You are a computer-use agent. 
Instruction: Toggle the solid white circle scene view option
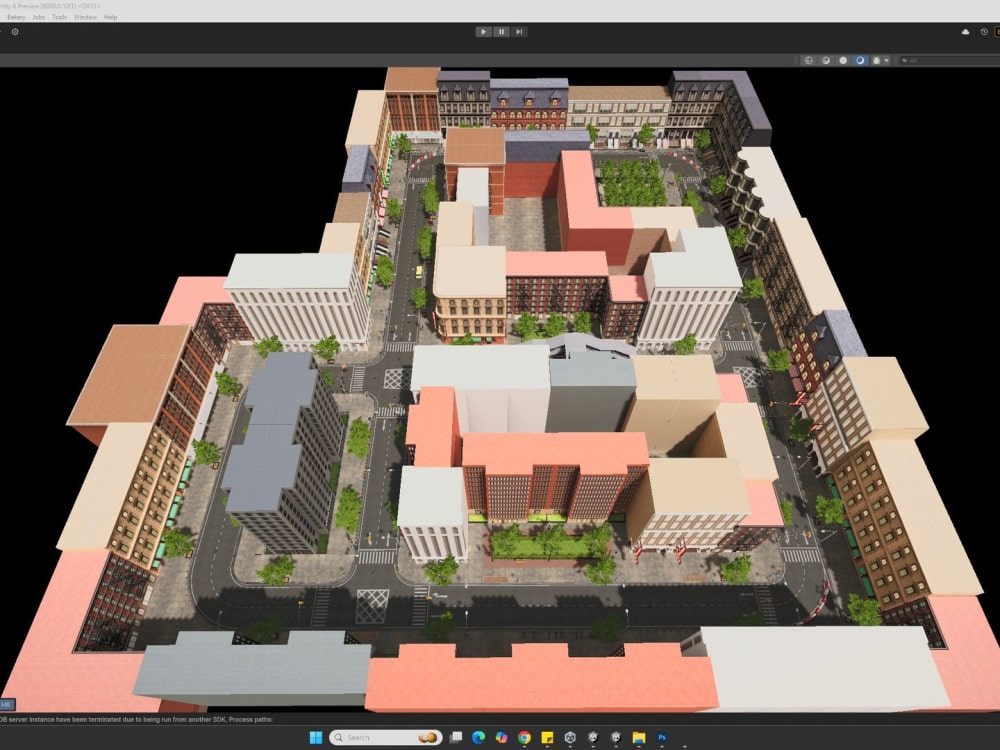pyautogui.click(x=843, y=60)
